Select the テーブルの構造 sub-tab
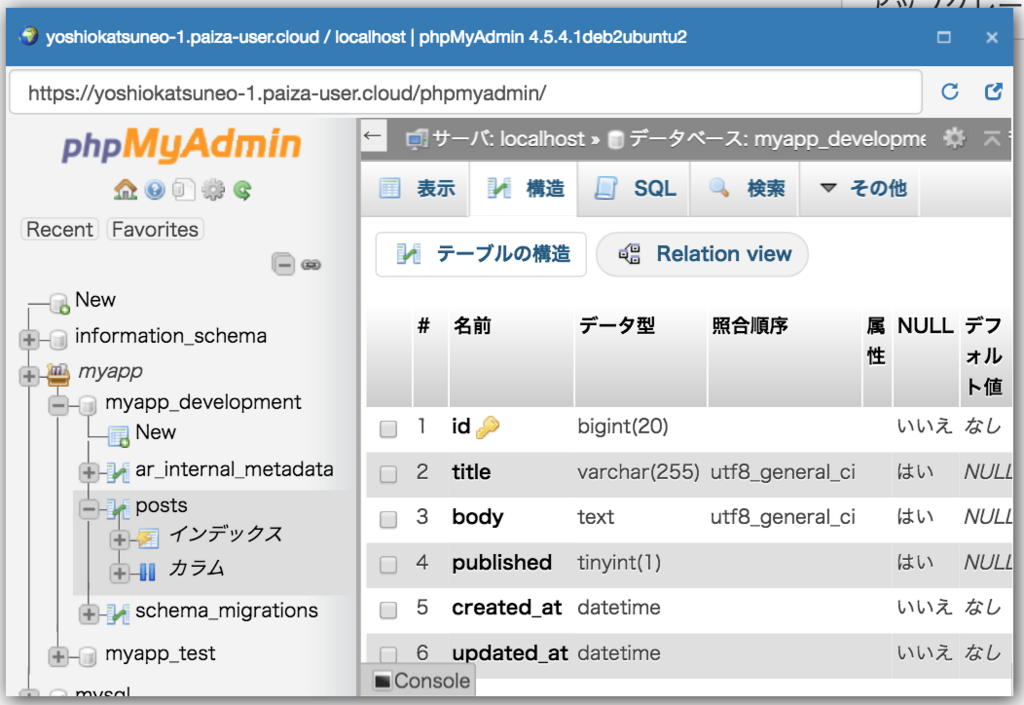This screenshot has height=705, width=1024. [481, 254]
